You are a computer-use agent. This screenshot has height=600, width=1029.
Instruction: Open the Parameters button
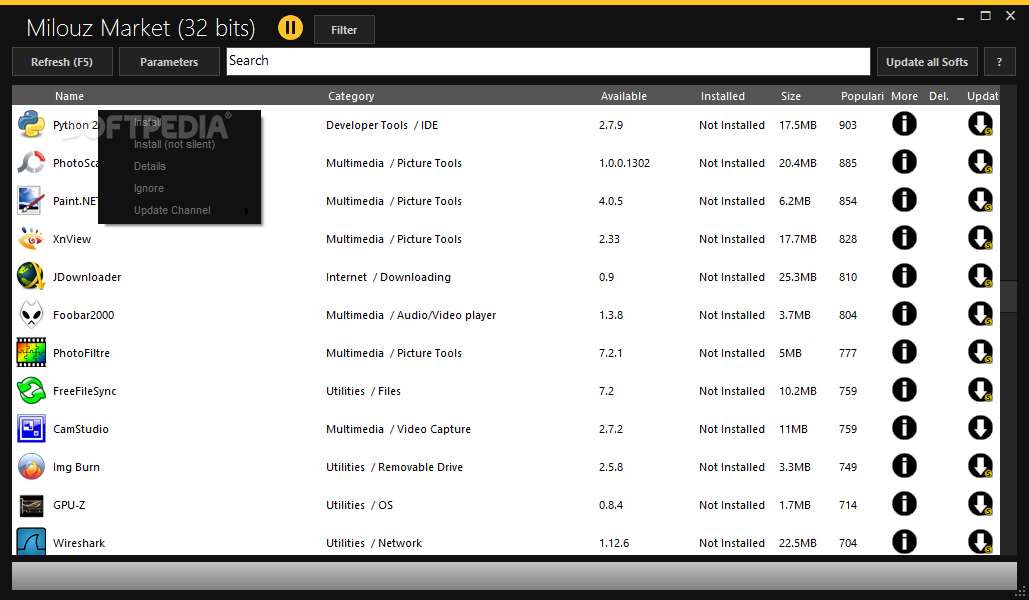[169, 62]
